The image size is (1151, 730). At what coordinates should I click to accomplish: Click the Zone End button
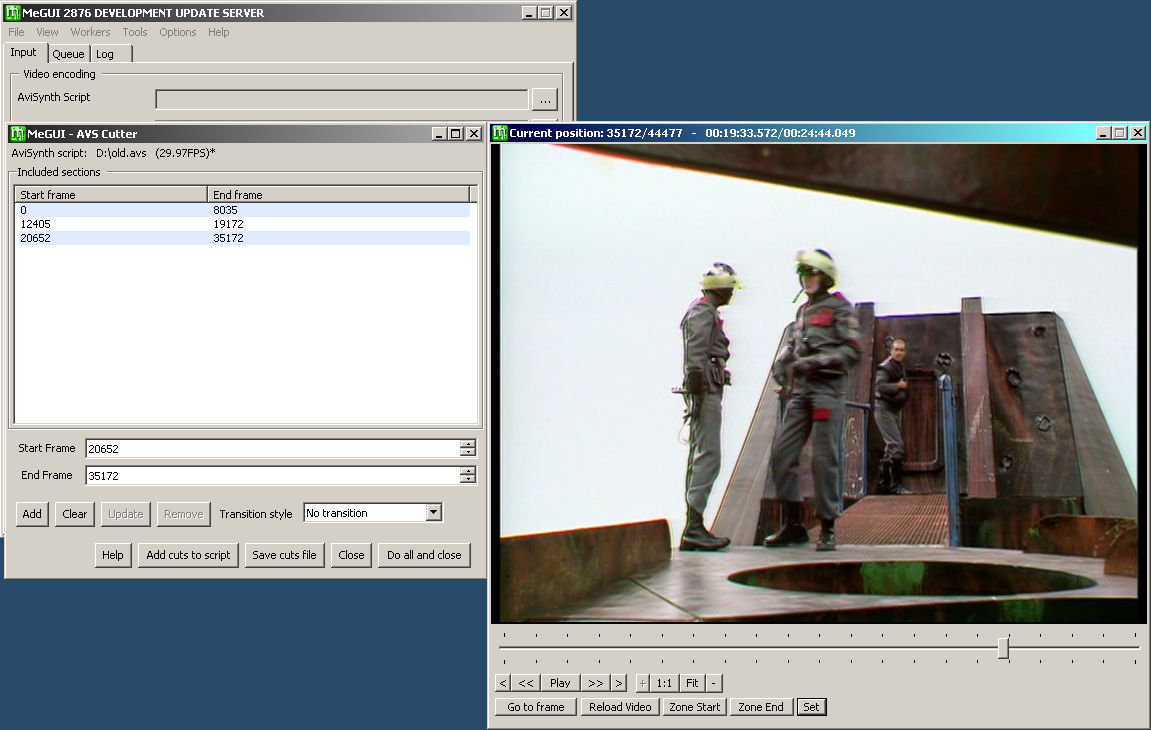click(760, 707)
